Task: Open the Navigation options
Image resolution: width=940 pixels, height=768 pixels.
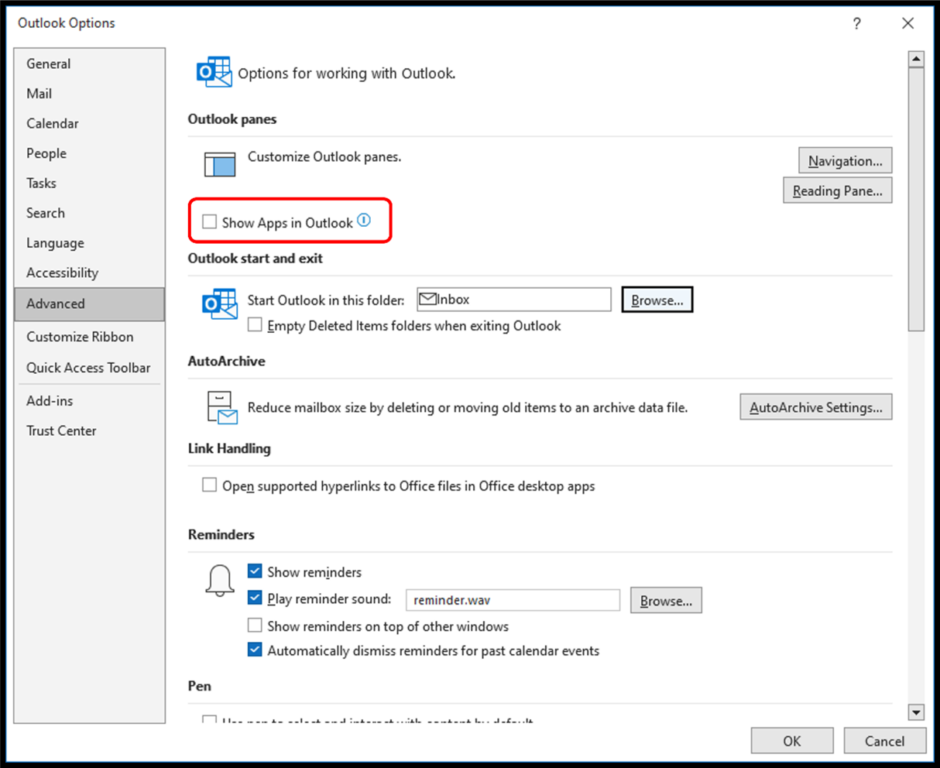Action: pyautogui.click(x=844, y=160)
